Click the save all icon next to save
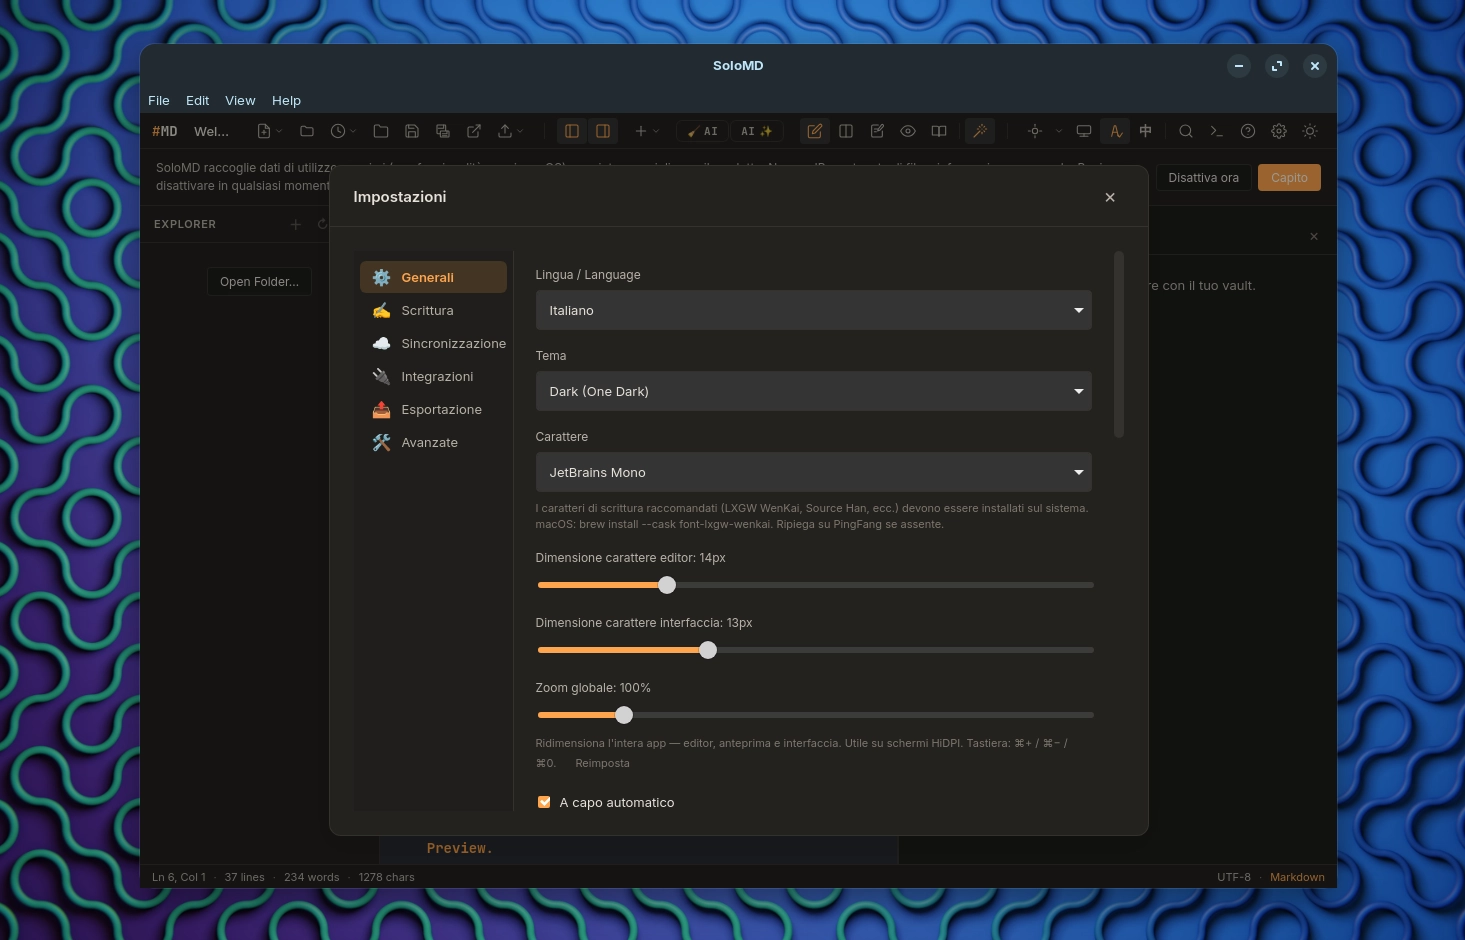 [443, 131]
